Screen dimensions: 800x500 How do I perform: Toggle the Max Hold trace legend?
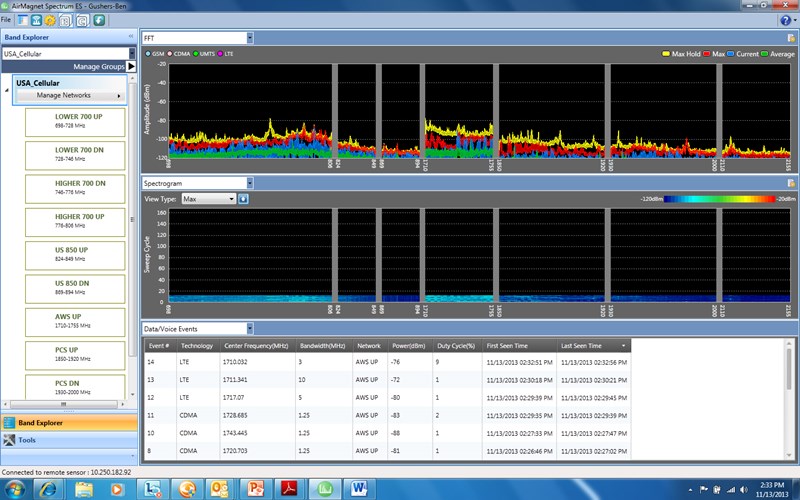coord(666,53)
